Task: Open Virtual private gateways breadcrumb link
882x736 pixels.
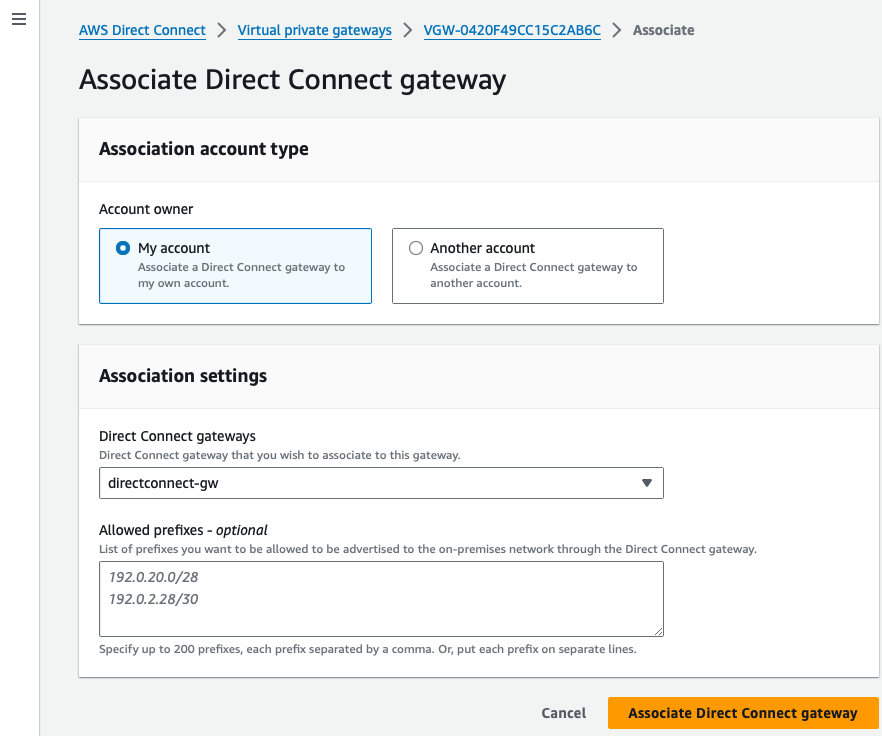Action: [x=314, y=30]
